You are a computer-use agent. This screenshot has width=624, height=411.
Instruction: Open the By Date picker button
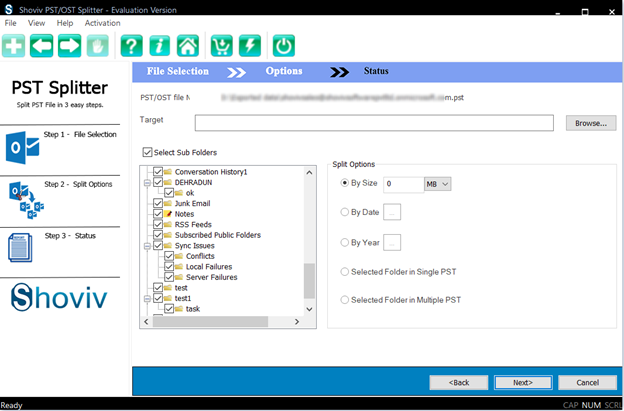tap(392, 212)
